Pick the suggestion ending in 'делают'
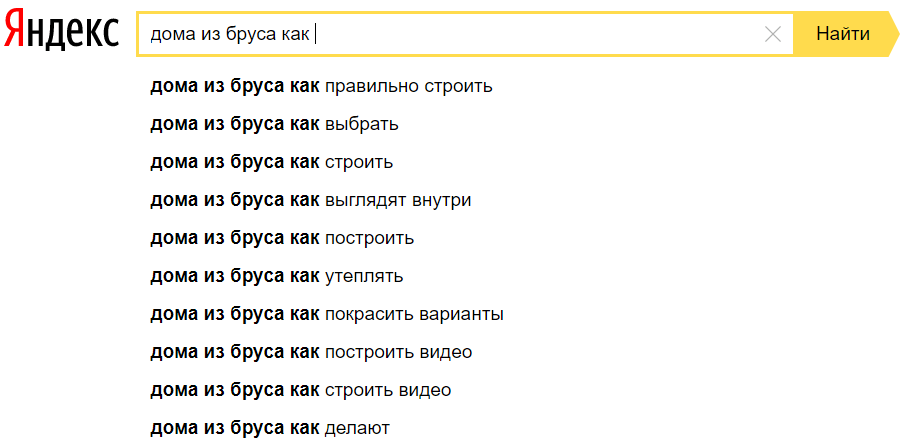907x446 pixels. click(x=269, y=428)
